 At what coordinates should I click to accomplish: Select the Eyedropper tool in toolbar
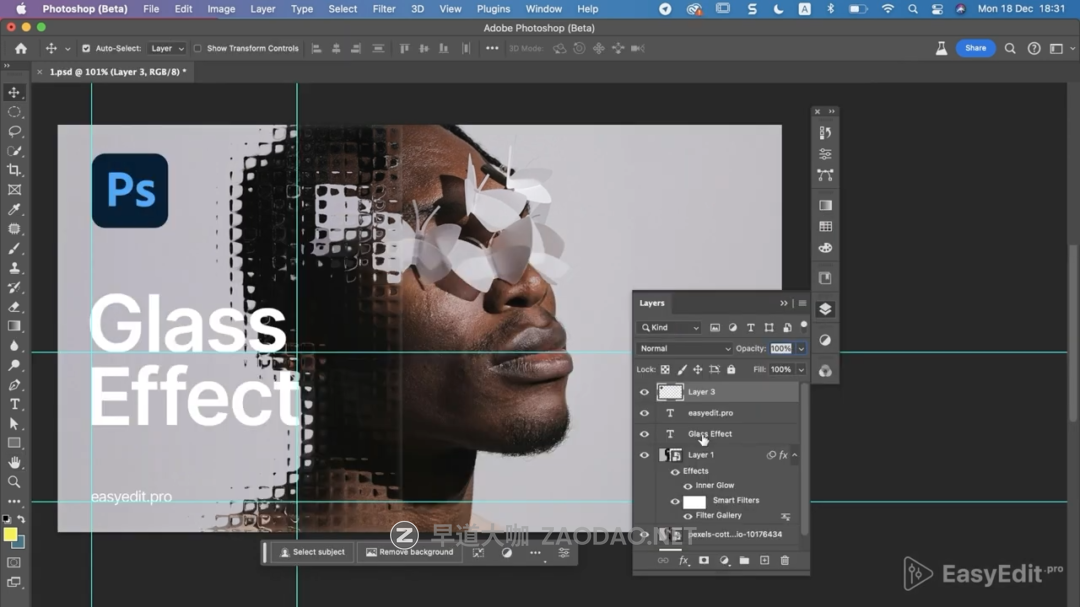click(x=14, y=209)
